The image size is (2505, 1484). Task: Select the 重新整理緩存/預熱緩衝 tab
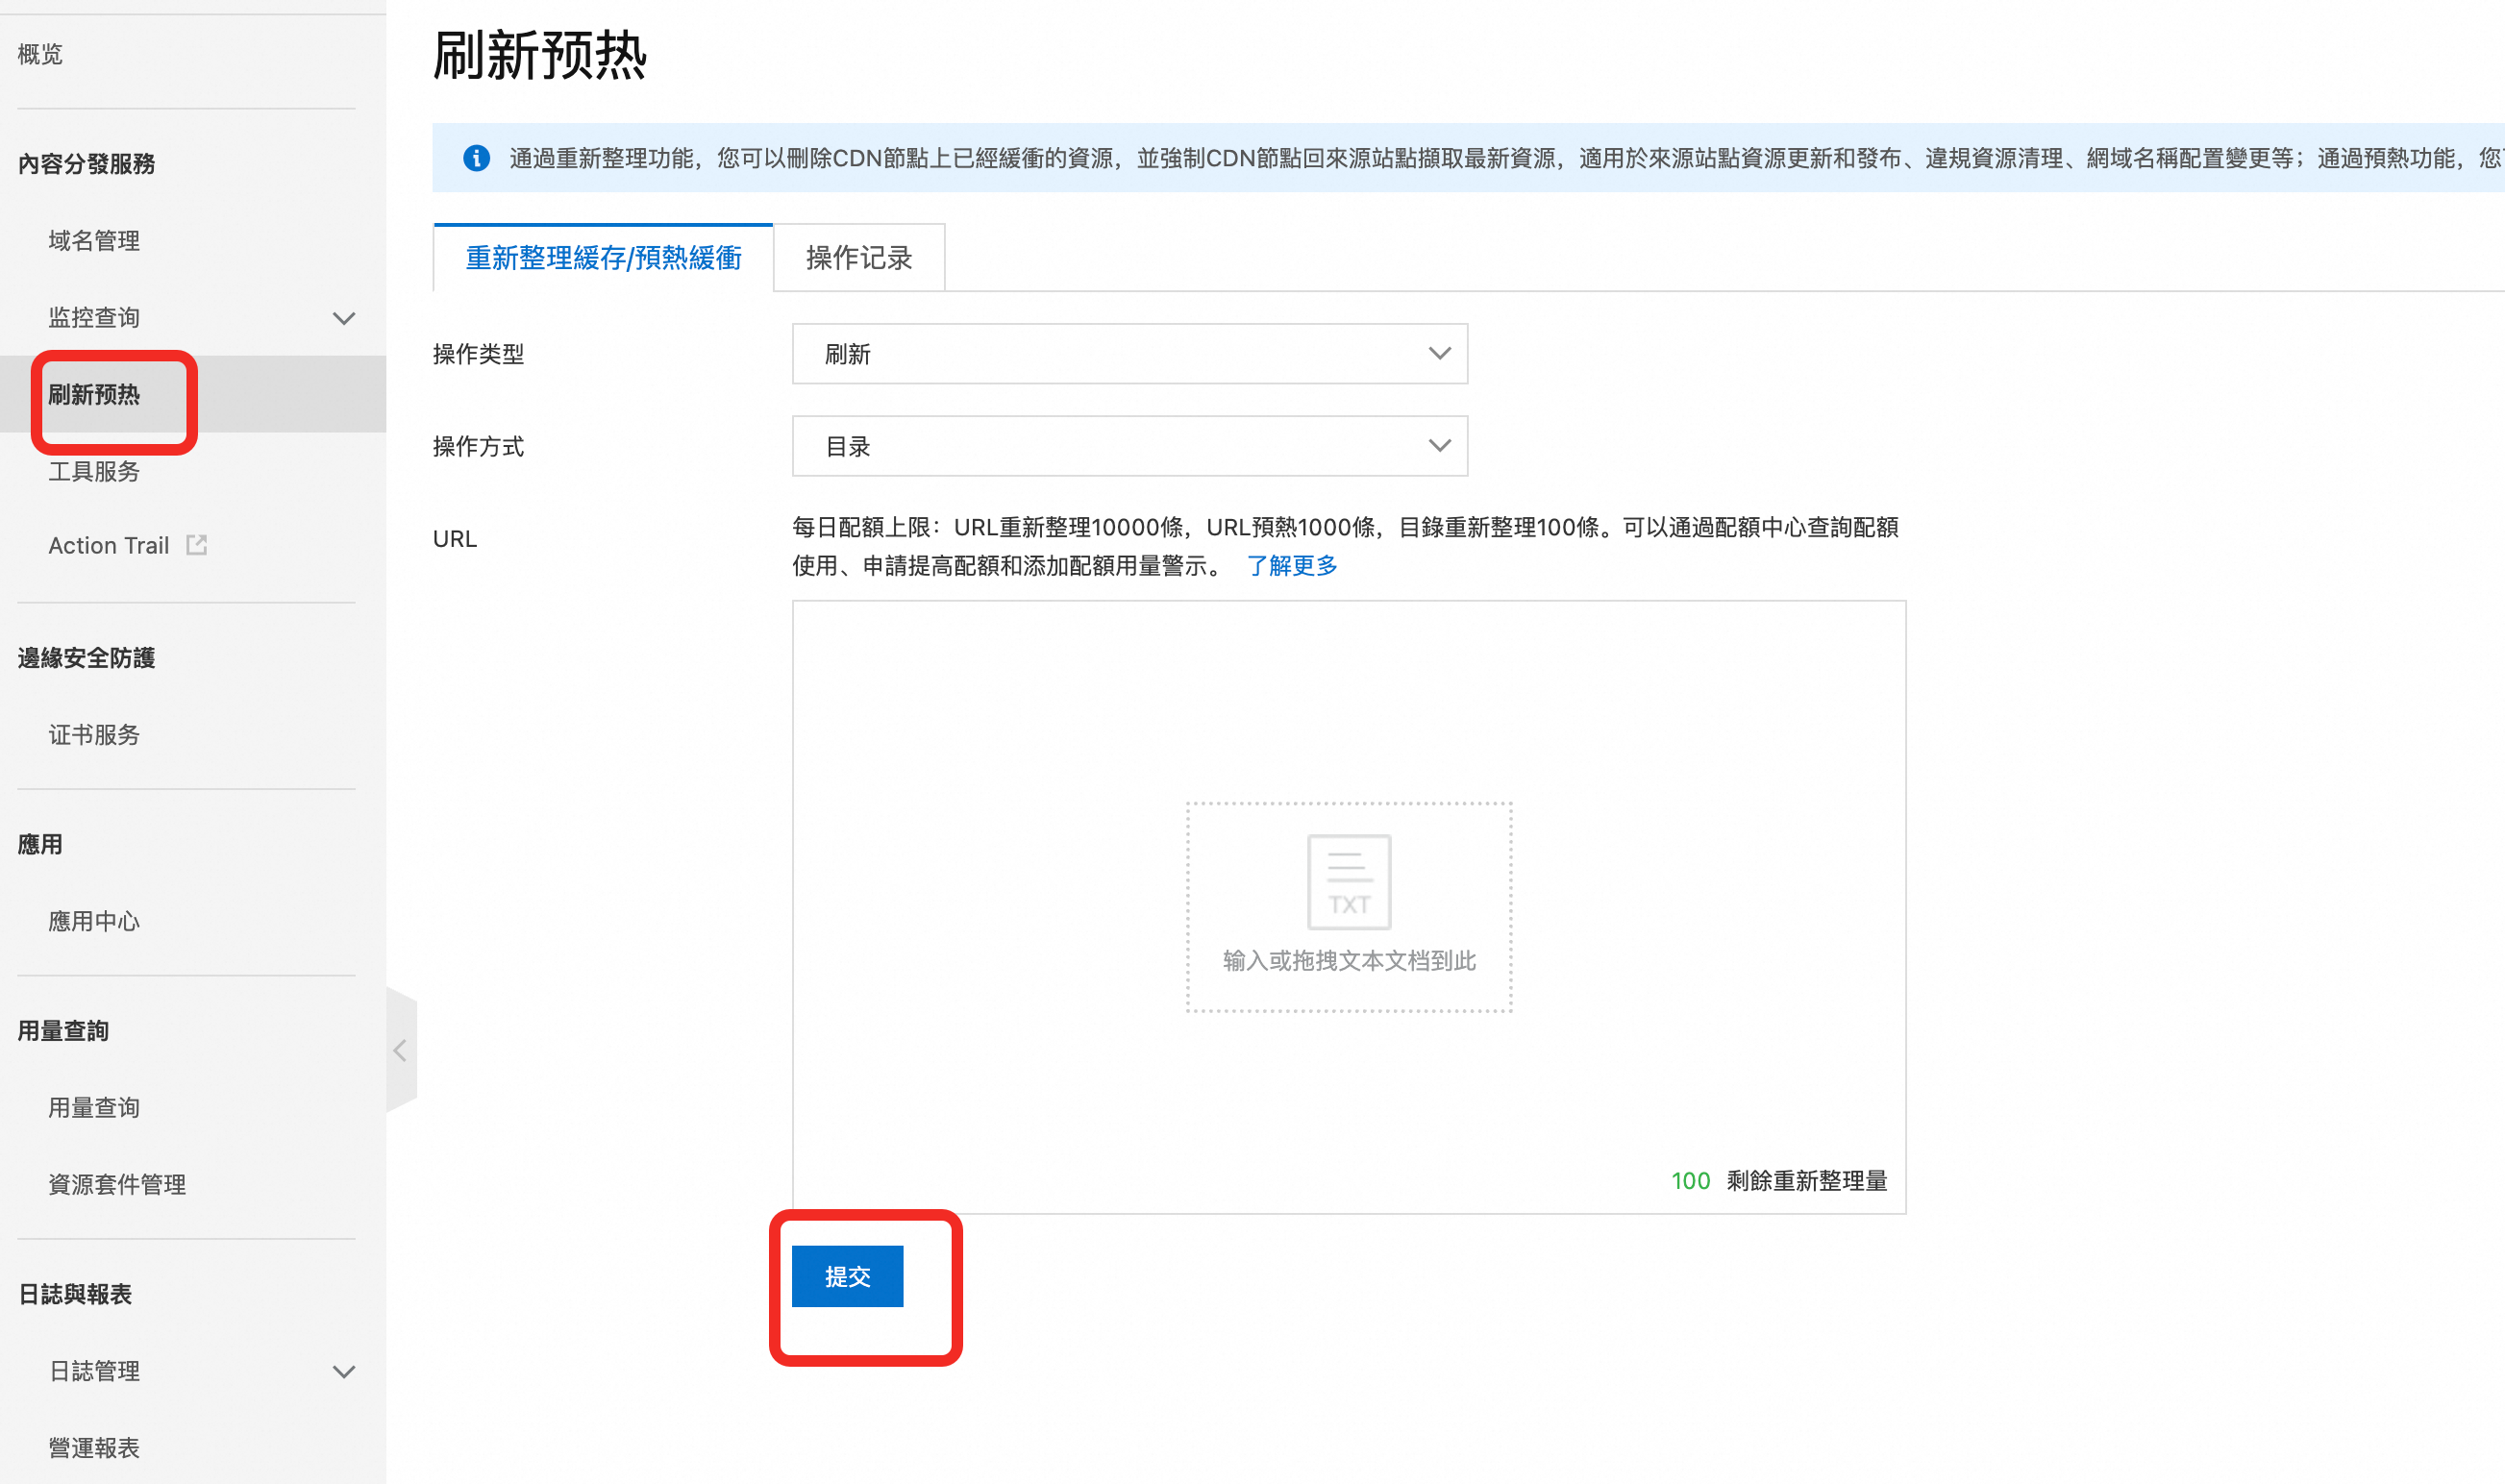[603, 258]
